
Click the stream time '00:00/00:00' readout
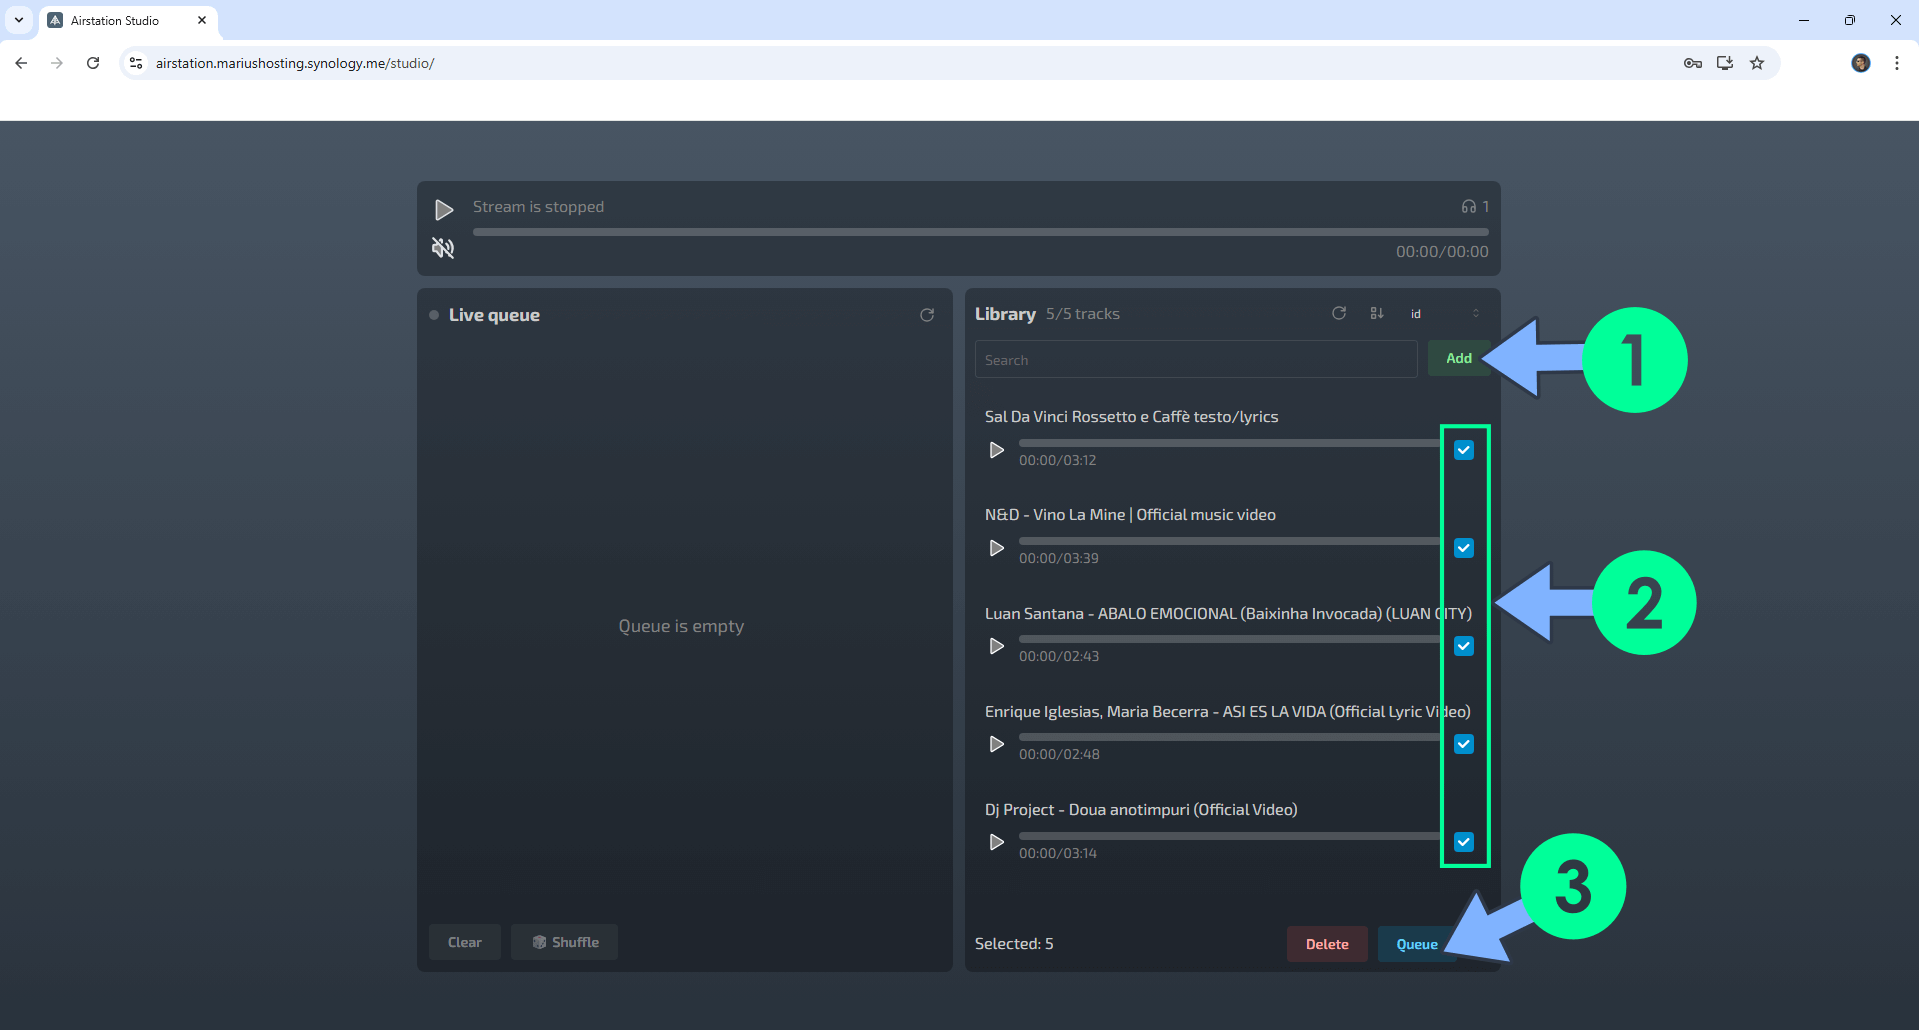pyautogui.click(x=1442, y=252)
